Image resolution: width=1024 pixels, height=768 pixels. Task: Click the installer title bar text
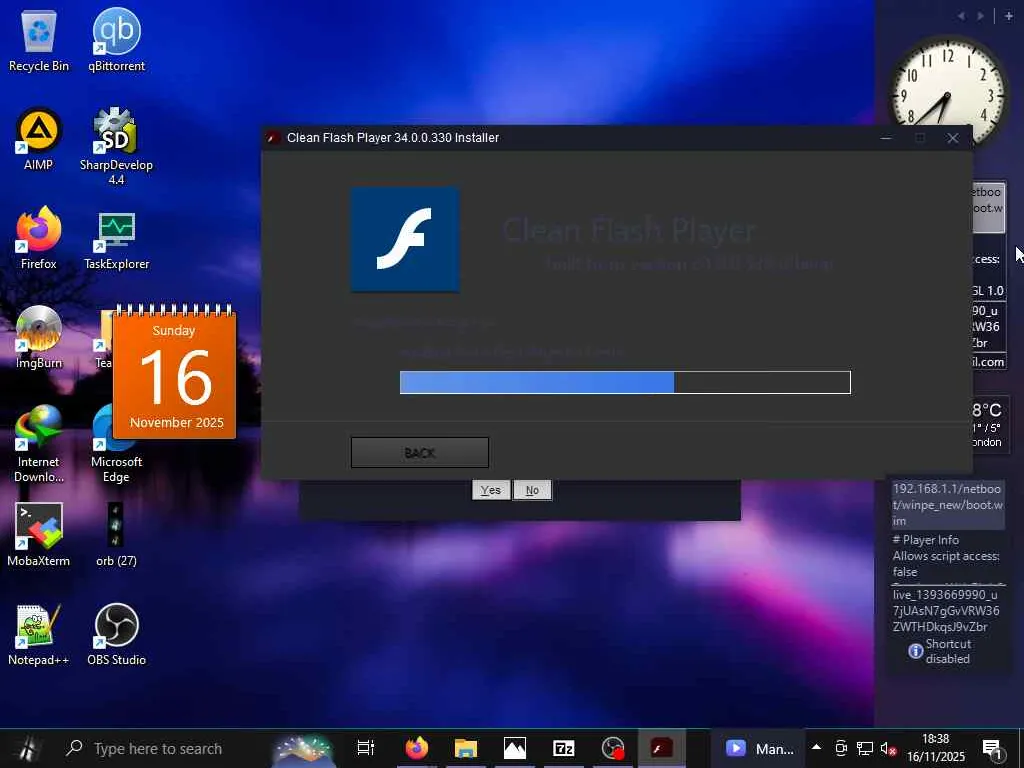click(x=393, y=138)
